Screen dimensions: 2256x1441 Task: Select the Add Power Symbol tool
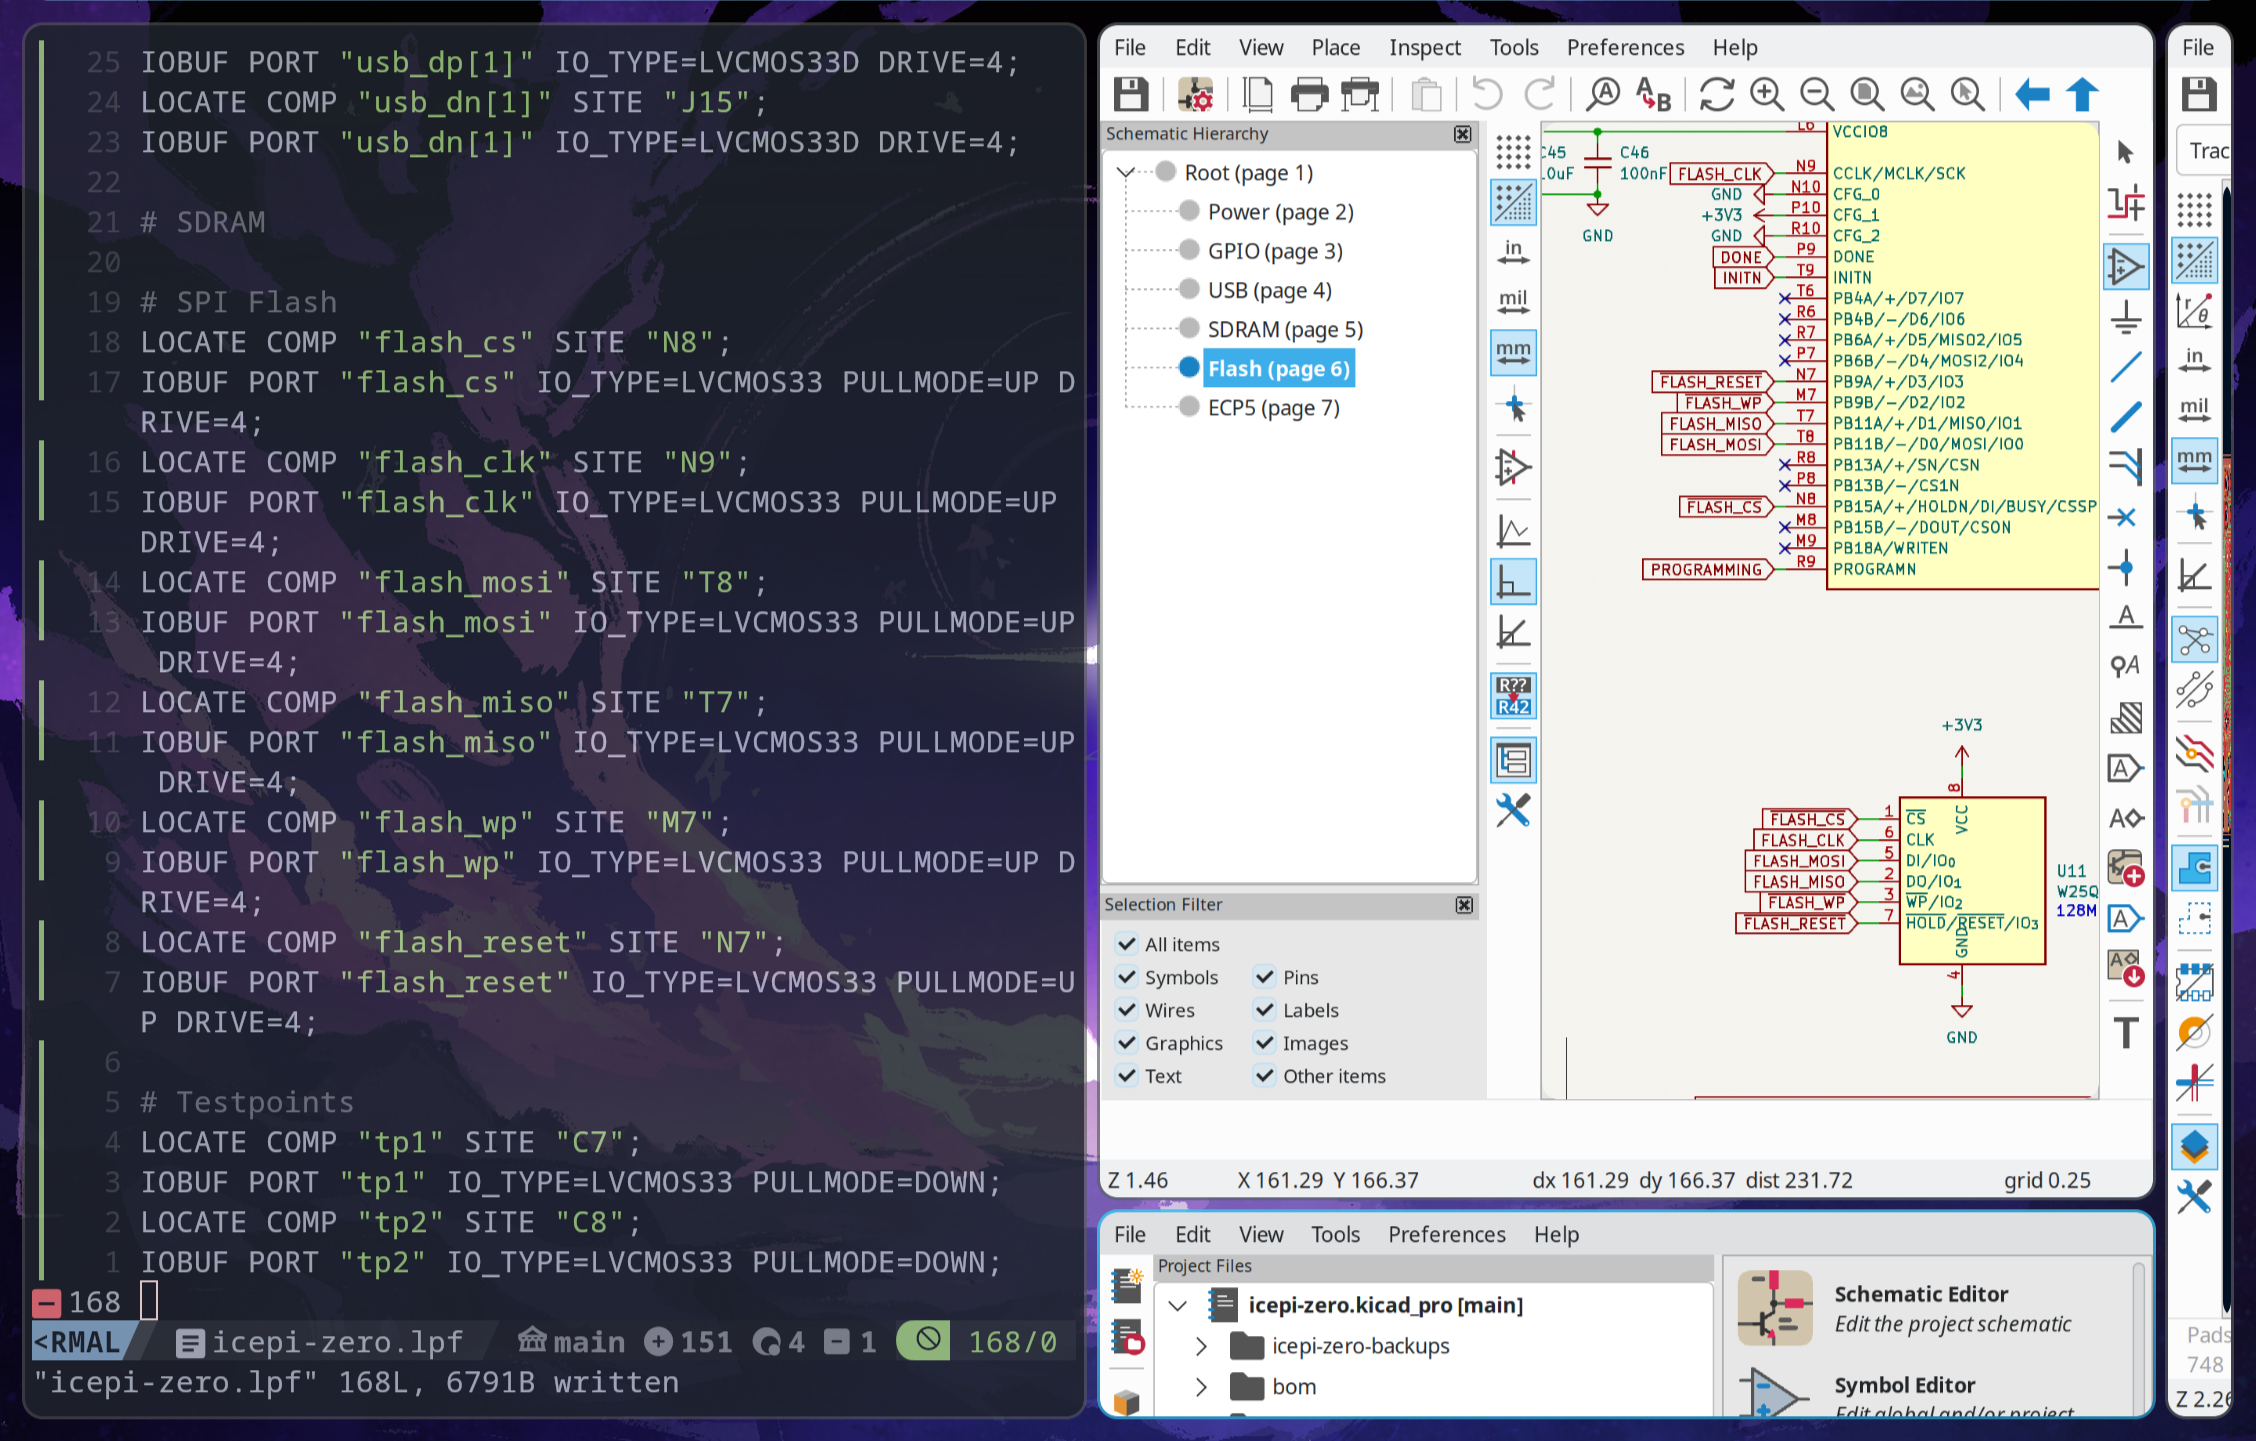click(x=2126, y=318)
